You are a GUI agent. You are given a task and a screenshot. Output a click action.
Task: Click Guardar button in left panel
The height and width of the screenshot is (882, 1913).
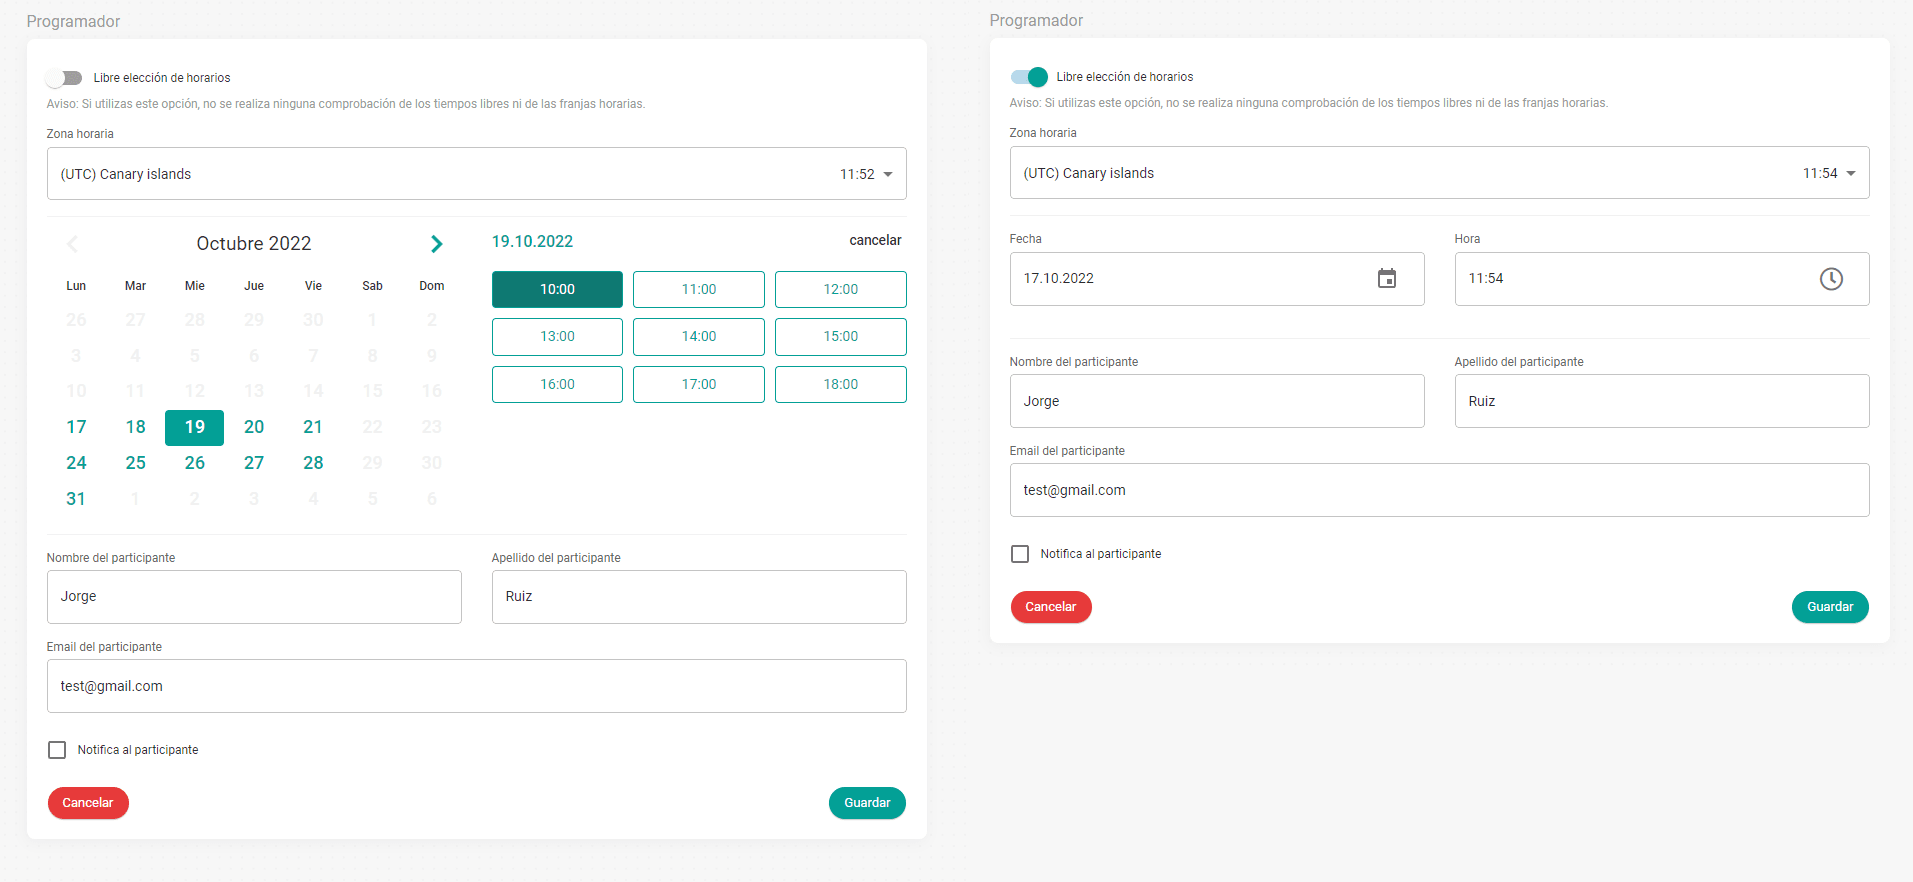click(x=867, y=803)
